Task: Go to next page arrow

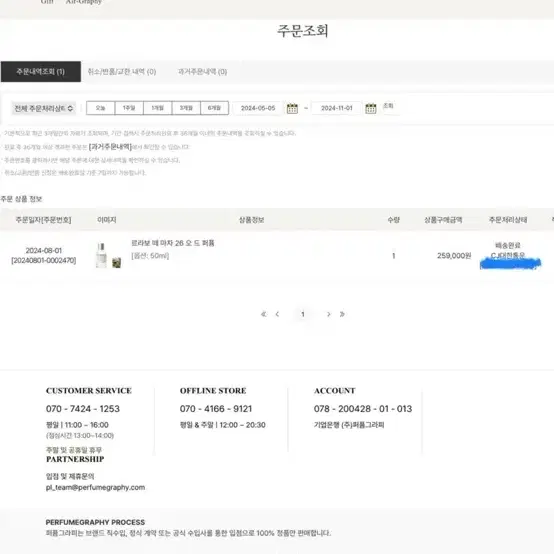Action: [329, 314]
